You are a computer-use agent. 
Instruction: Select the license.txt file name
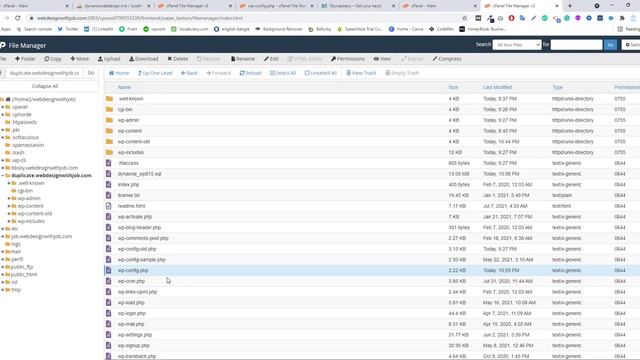point(129,195)
